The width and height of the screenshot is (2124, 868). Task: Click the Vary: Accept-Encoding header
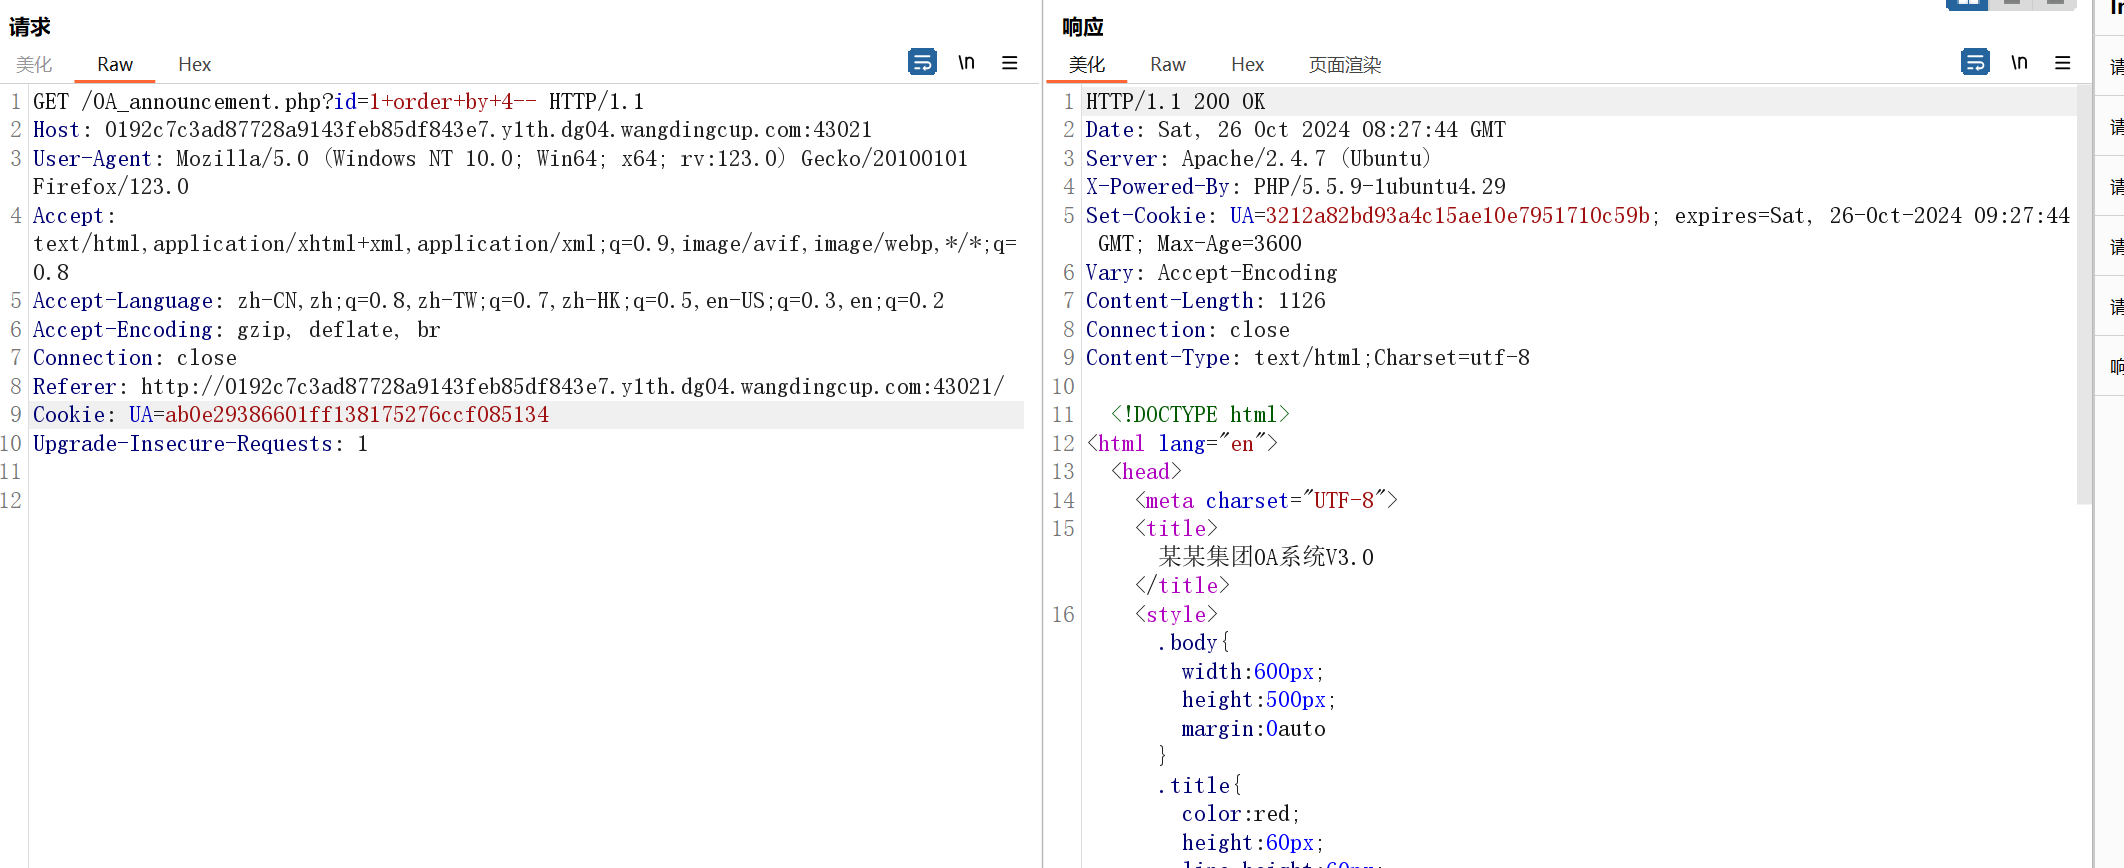(x=1211, y=273)
